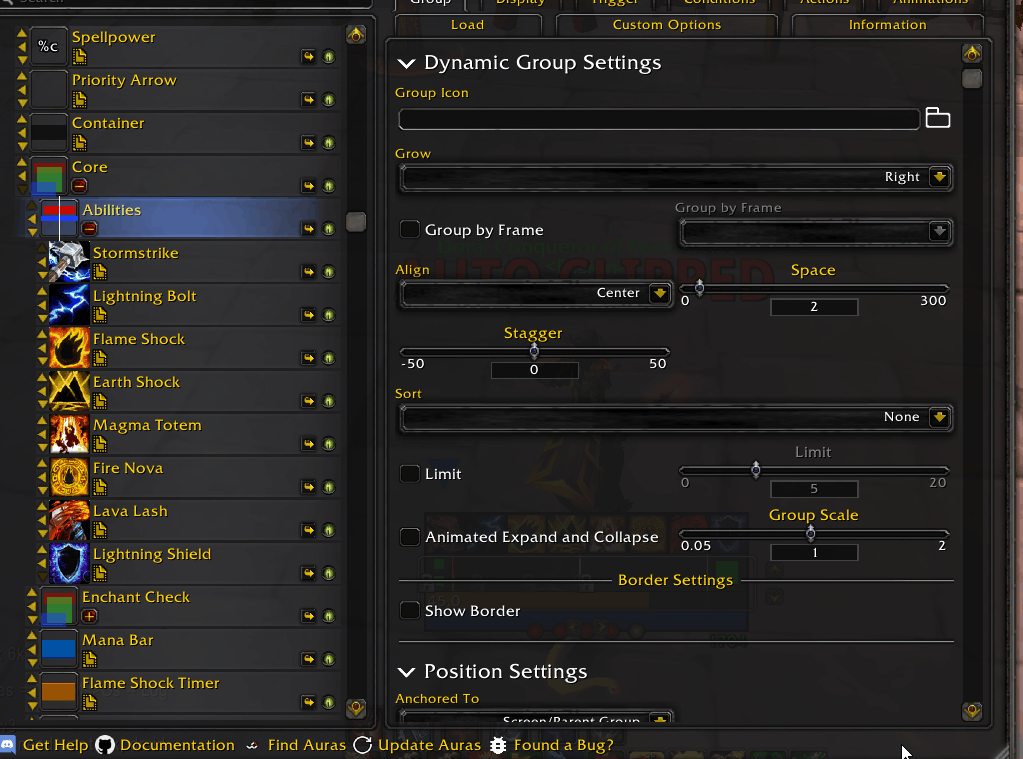Select the Earth Shock aura icon
The image size is (1023, 759).
(x=69, y=390)
